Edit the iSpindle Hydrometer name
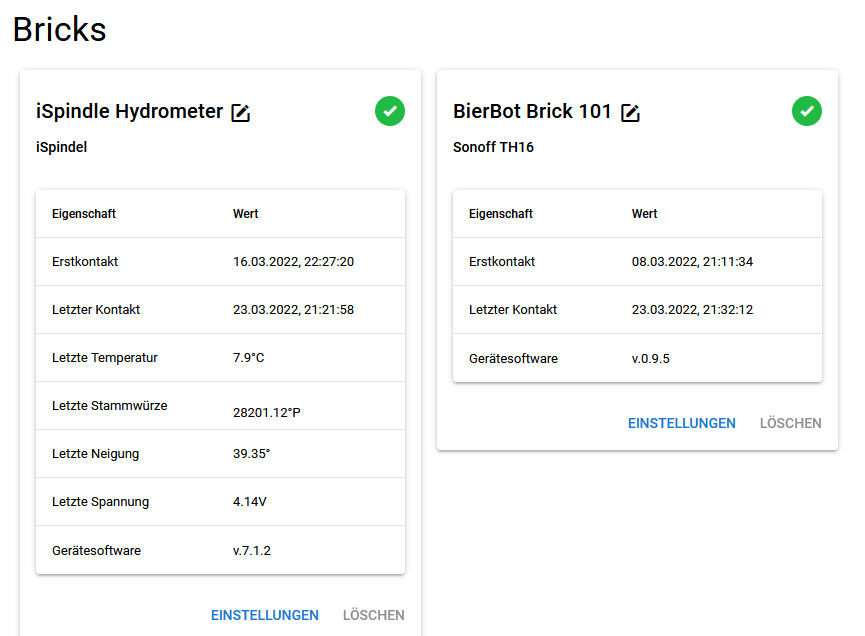865x636 pixels. coord(241,113)
